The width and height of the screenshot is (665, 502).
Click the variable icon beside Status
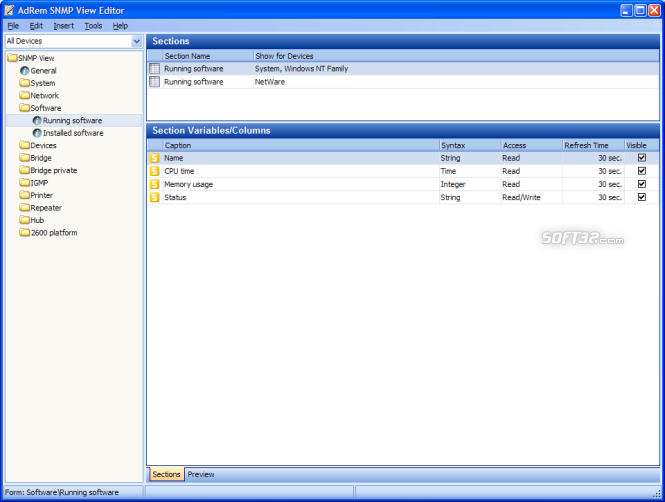(x=154, y=198)
